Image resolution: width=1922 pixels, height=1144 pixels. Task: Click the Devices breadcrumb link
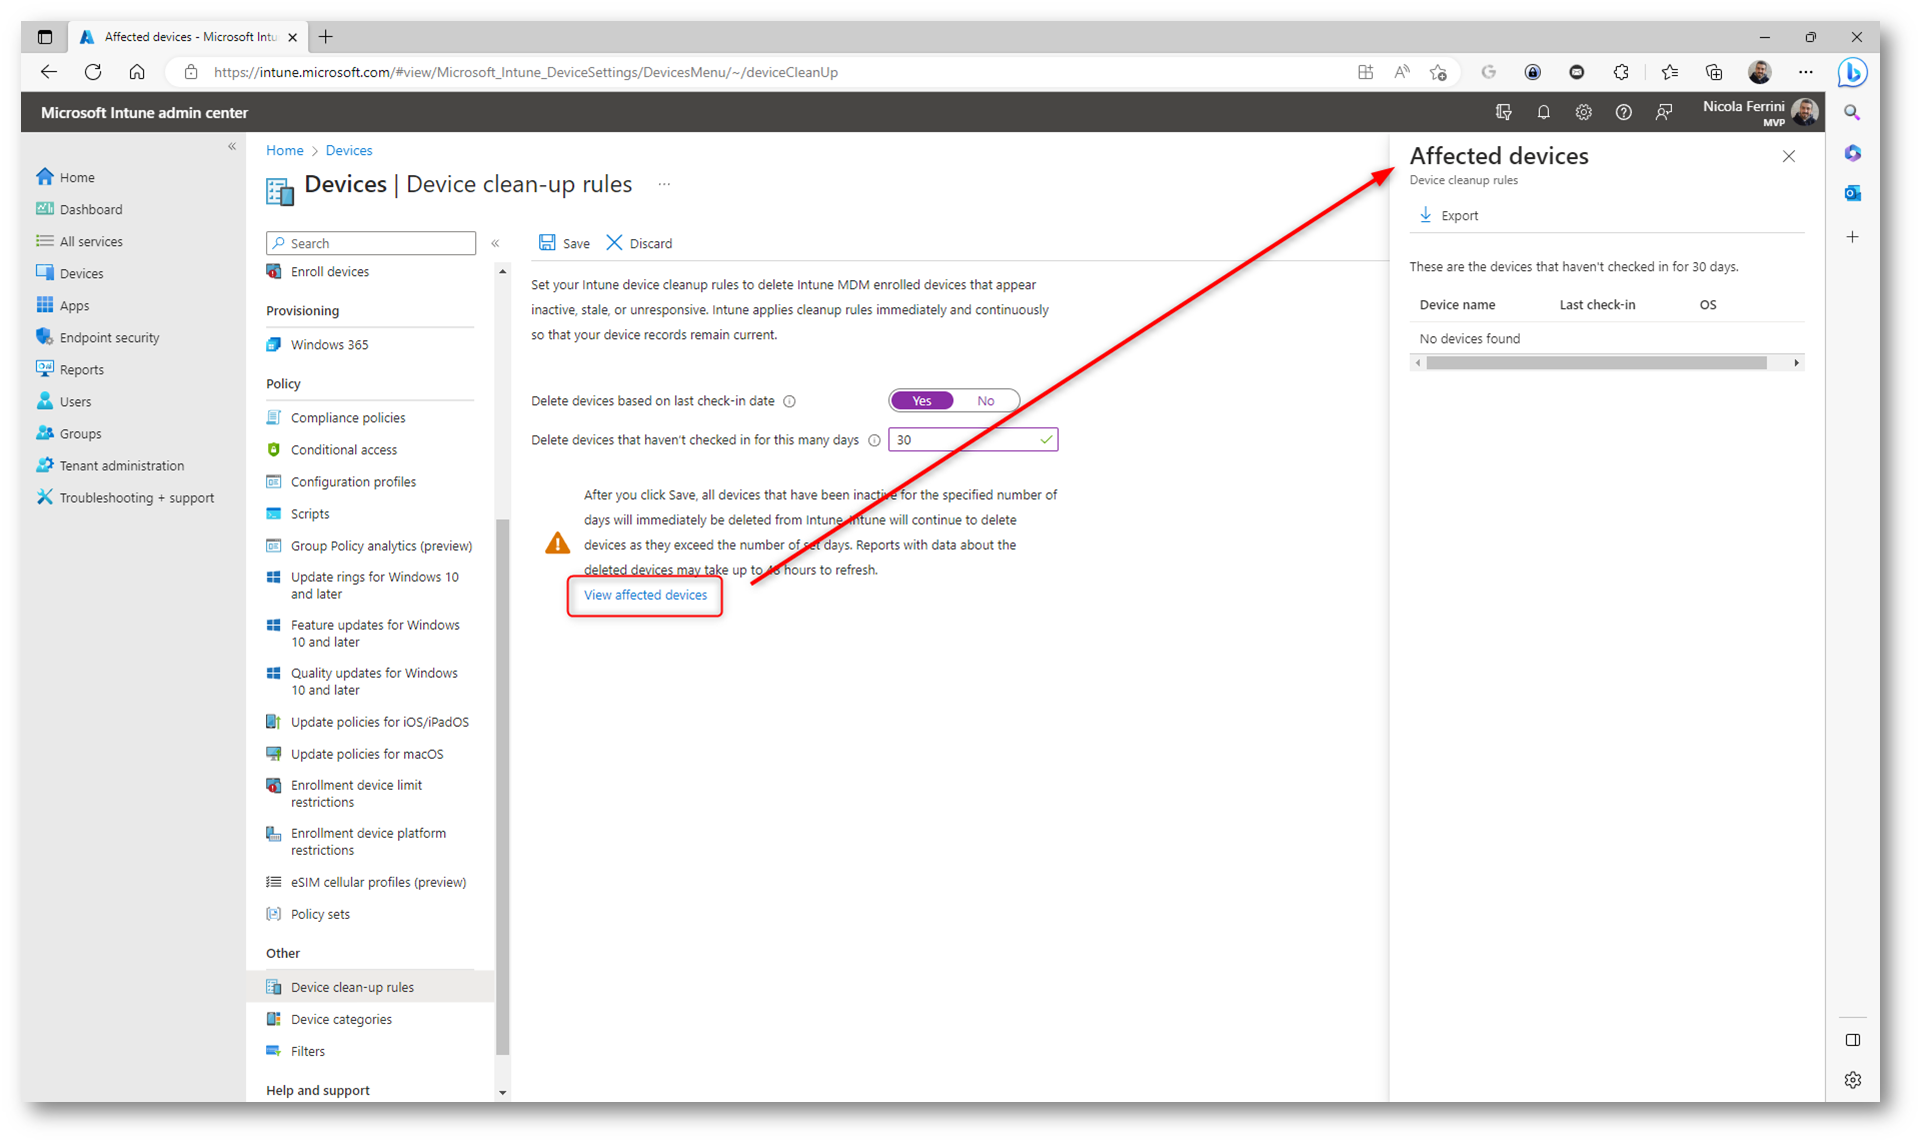pyautogui.click(x=348, y=151)
